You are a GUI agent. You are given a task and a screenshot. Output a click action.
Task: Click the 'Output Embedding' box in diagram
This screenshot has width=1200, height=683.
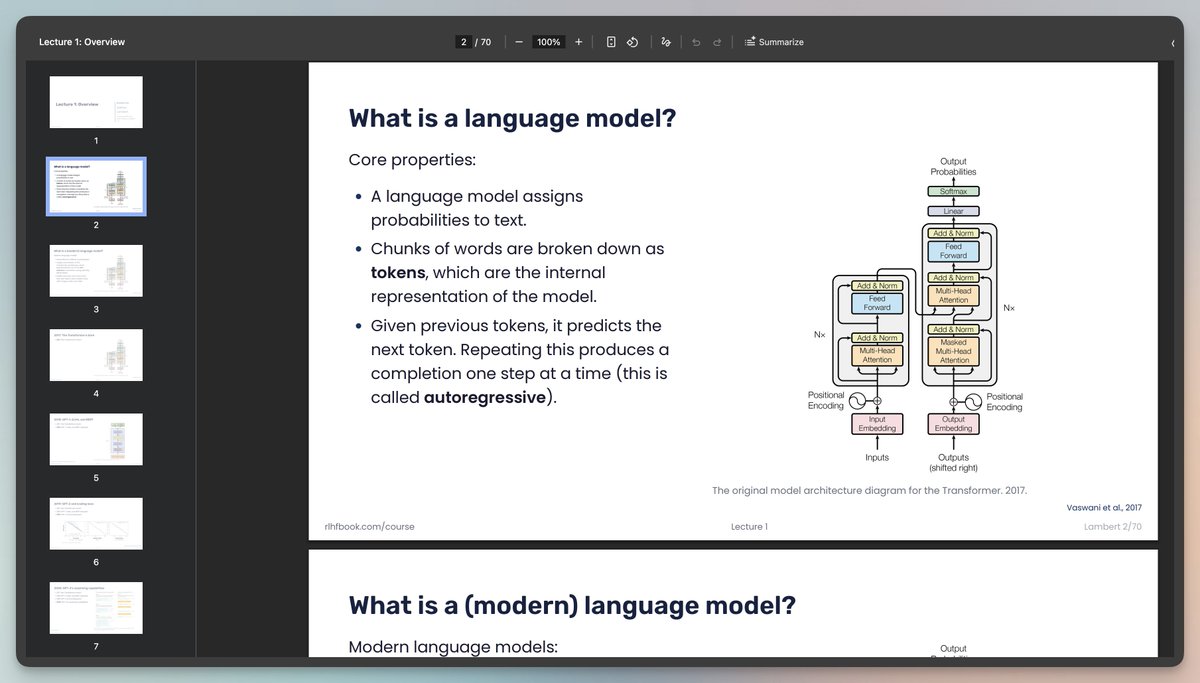[x=953, y=424]
